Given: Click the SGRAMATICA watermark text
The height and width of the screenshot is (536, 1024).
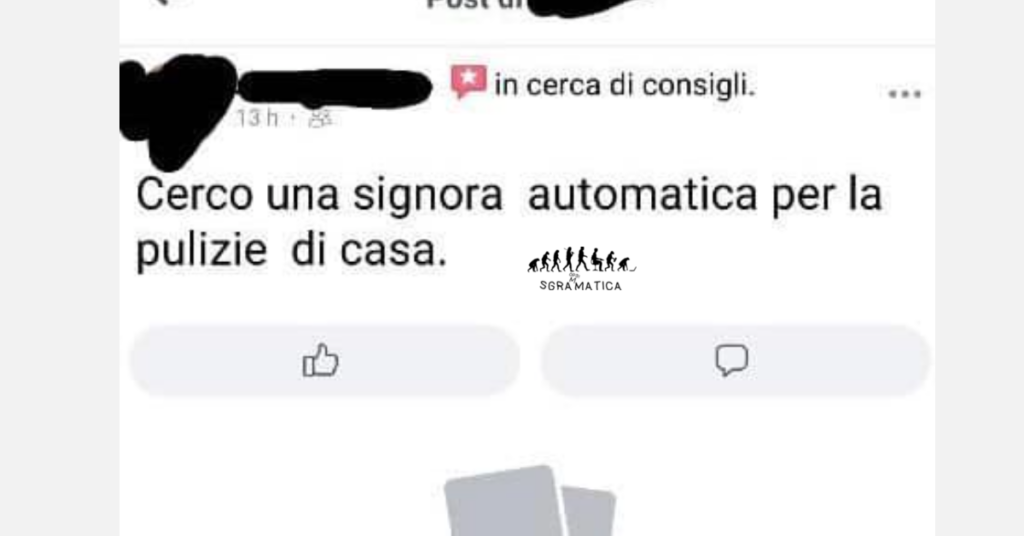Looking at the screenshot, I should [x=581, y=285].
